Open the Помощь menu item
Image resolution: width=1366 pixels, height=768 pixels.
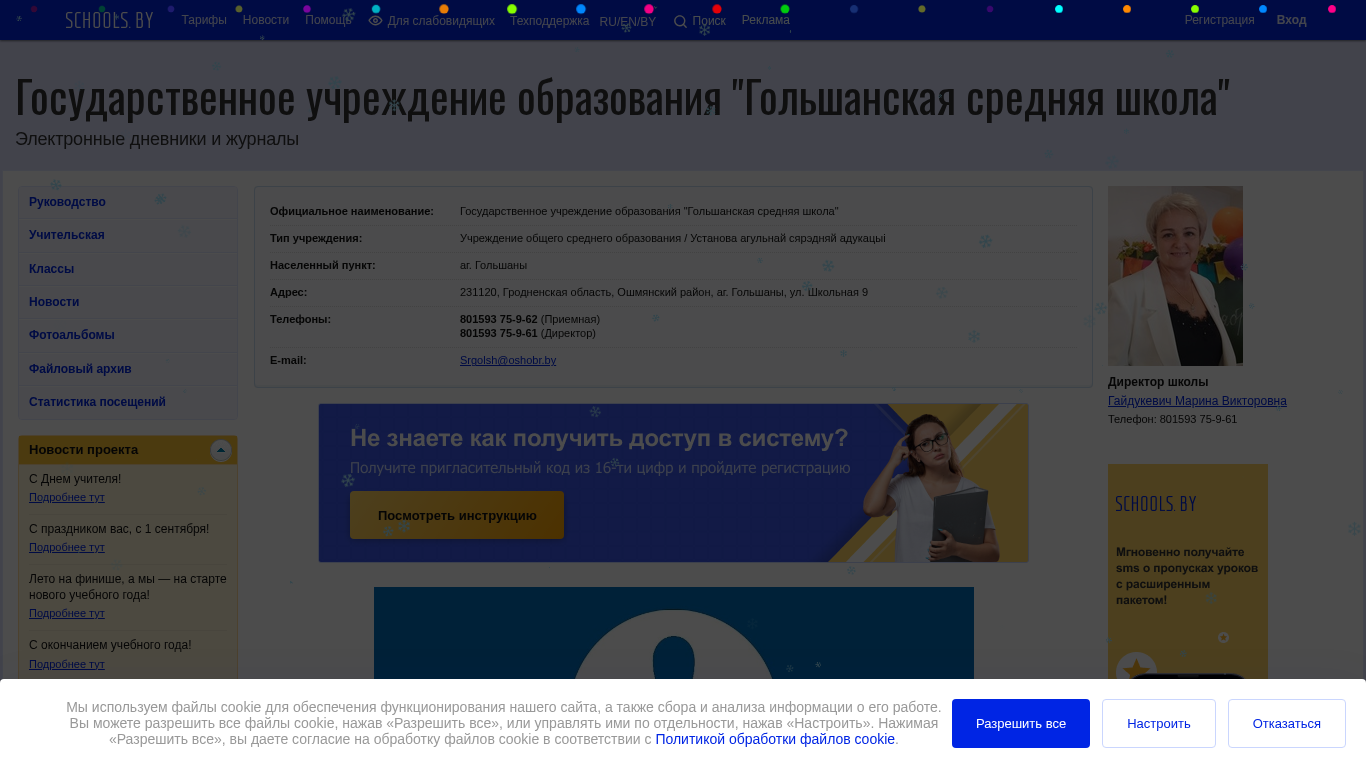[x=328, y=20]
